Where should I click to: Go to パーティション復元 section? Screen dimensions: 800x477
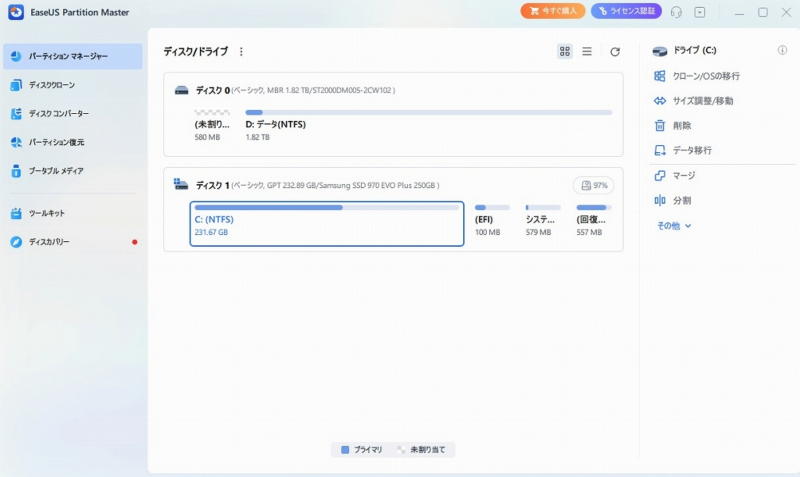tap(57, 142)
